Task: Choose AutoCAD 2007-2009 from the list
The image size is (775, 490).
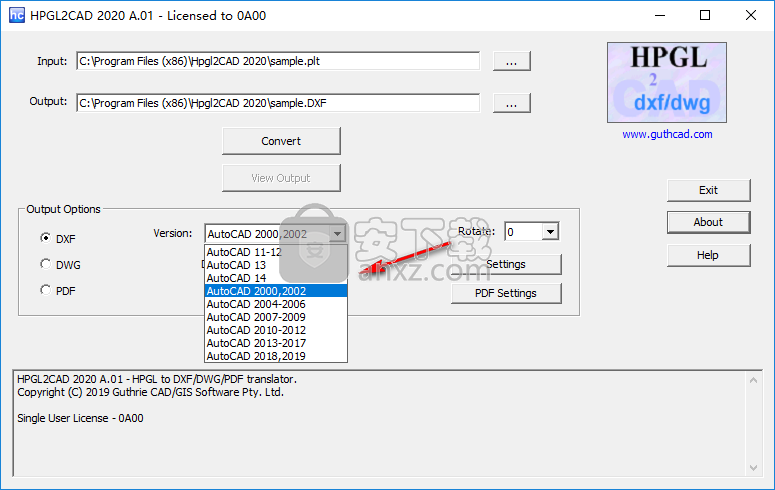Action: pos(276,317)
